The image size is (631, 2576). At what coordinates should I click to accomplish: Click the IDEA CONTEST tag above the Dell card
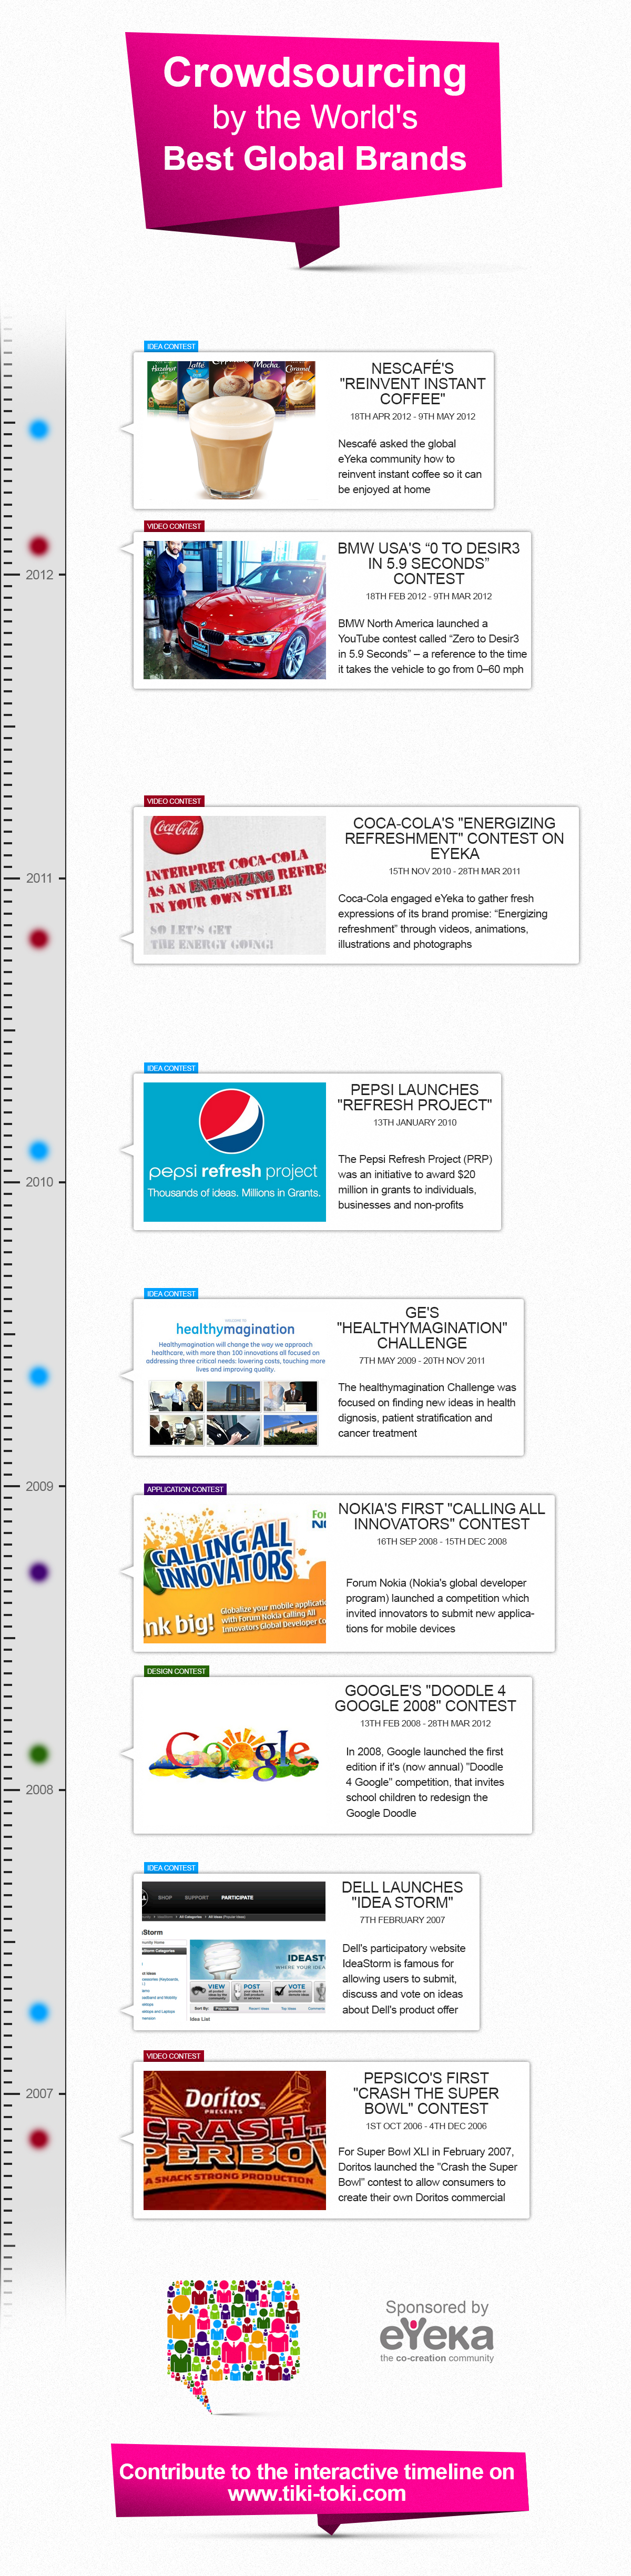(x=171, y=1868)
